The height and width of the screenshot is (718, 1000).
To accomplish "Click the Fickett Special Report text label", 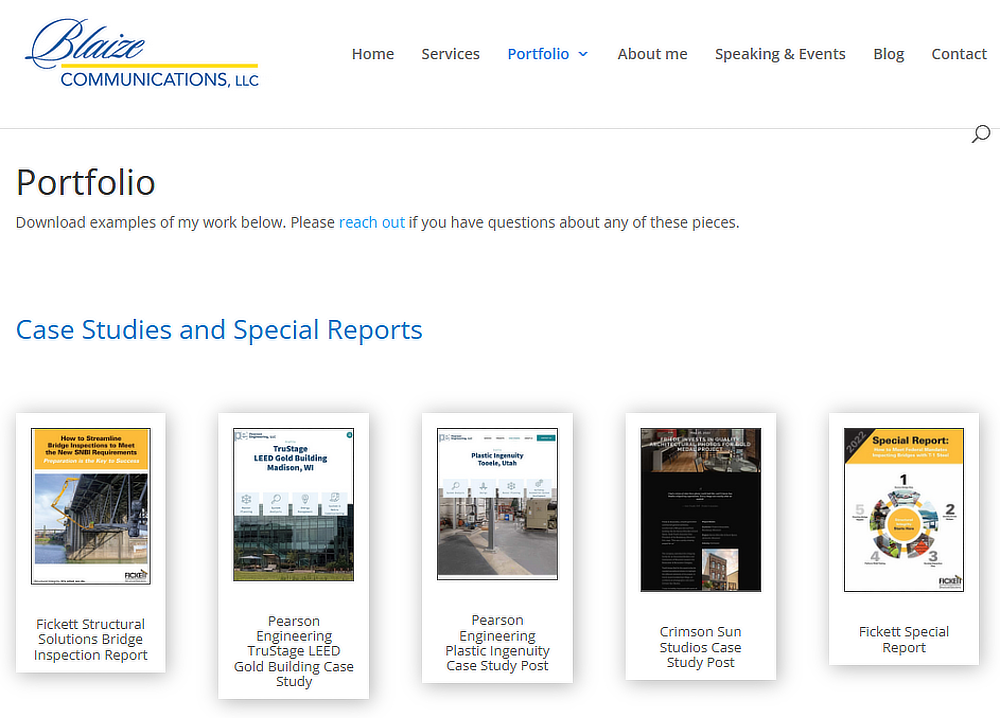I will [903, 639].
